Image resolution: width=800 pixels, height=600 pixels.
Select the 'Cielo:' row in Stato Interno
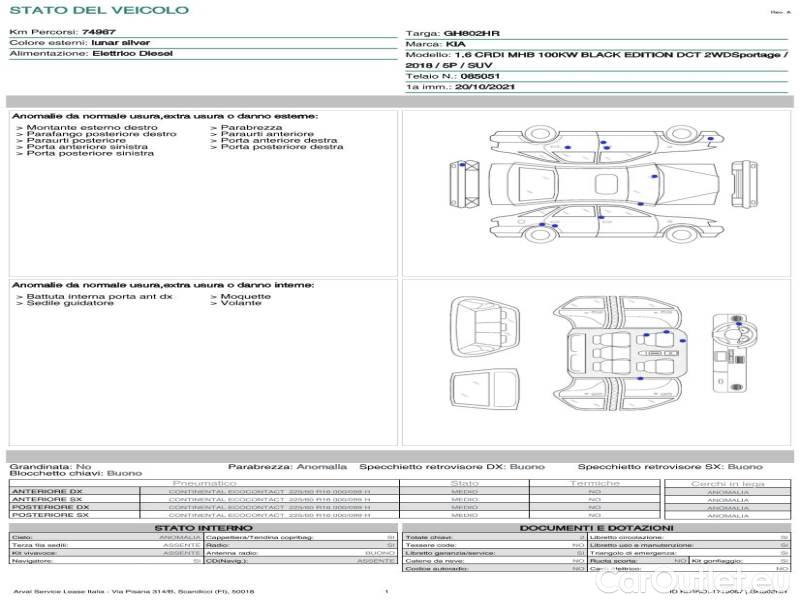click(106, 537)
